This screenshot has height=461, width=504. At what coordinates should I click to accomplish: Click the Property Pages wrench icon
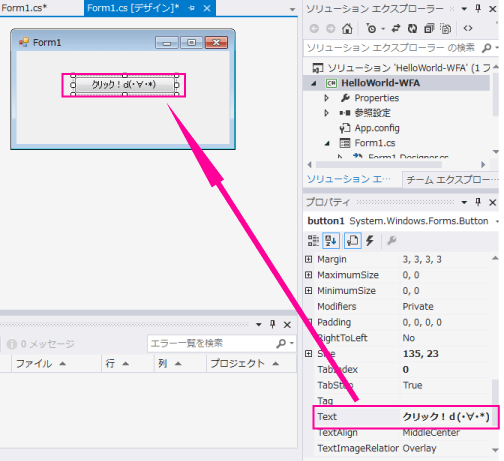(x=392, y=241)
